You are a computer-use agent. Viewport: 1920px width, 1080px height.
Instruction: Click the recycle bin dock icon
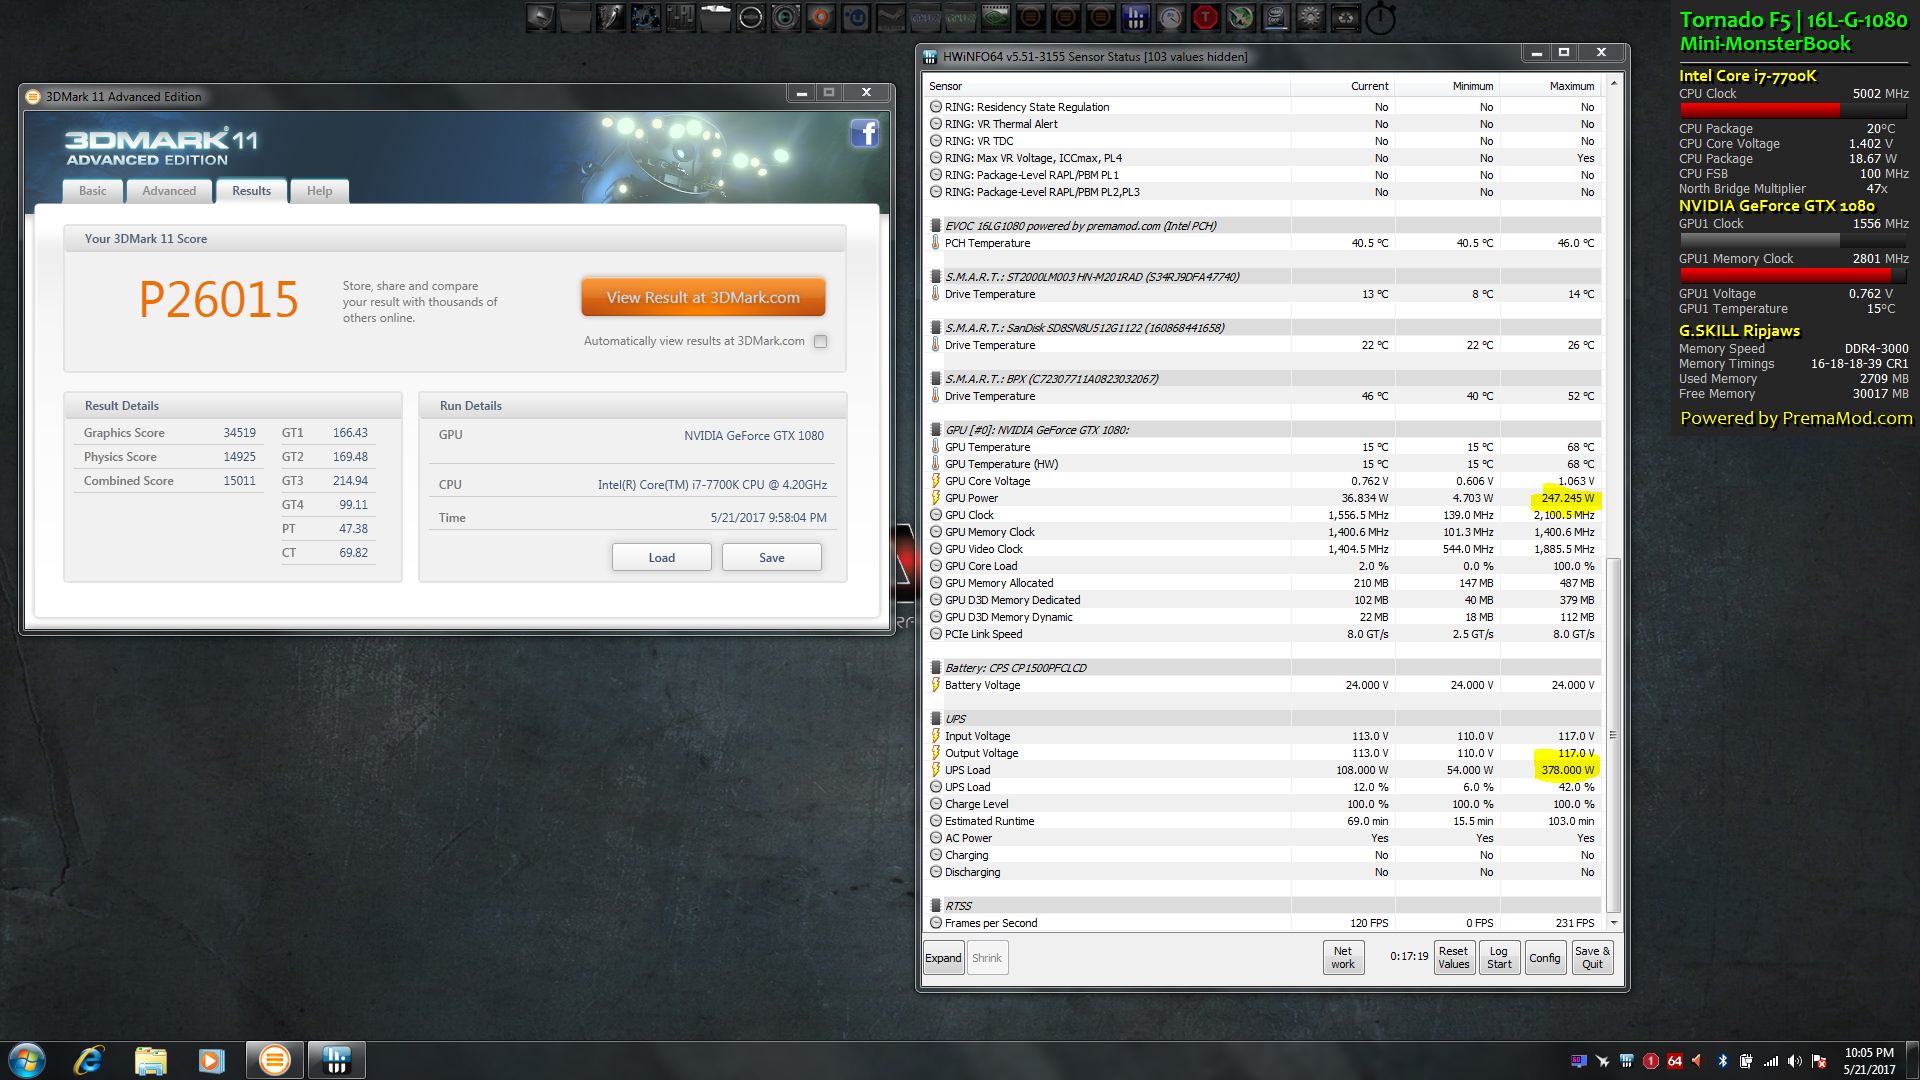point(1345,17)
